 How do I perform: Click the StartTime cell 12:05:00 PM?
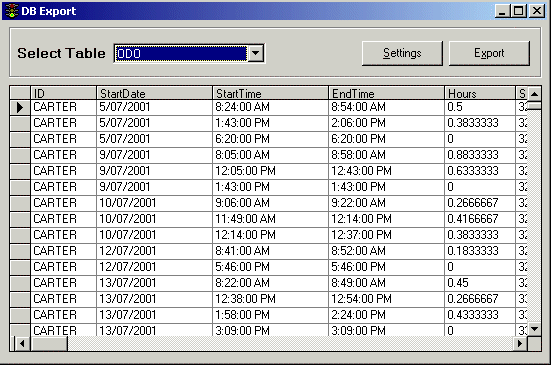point(270,171)
